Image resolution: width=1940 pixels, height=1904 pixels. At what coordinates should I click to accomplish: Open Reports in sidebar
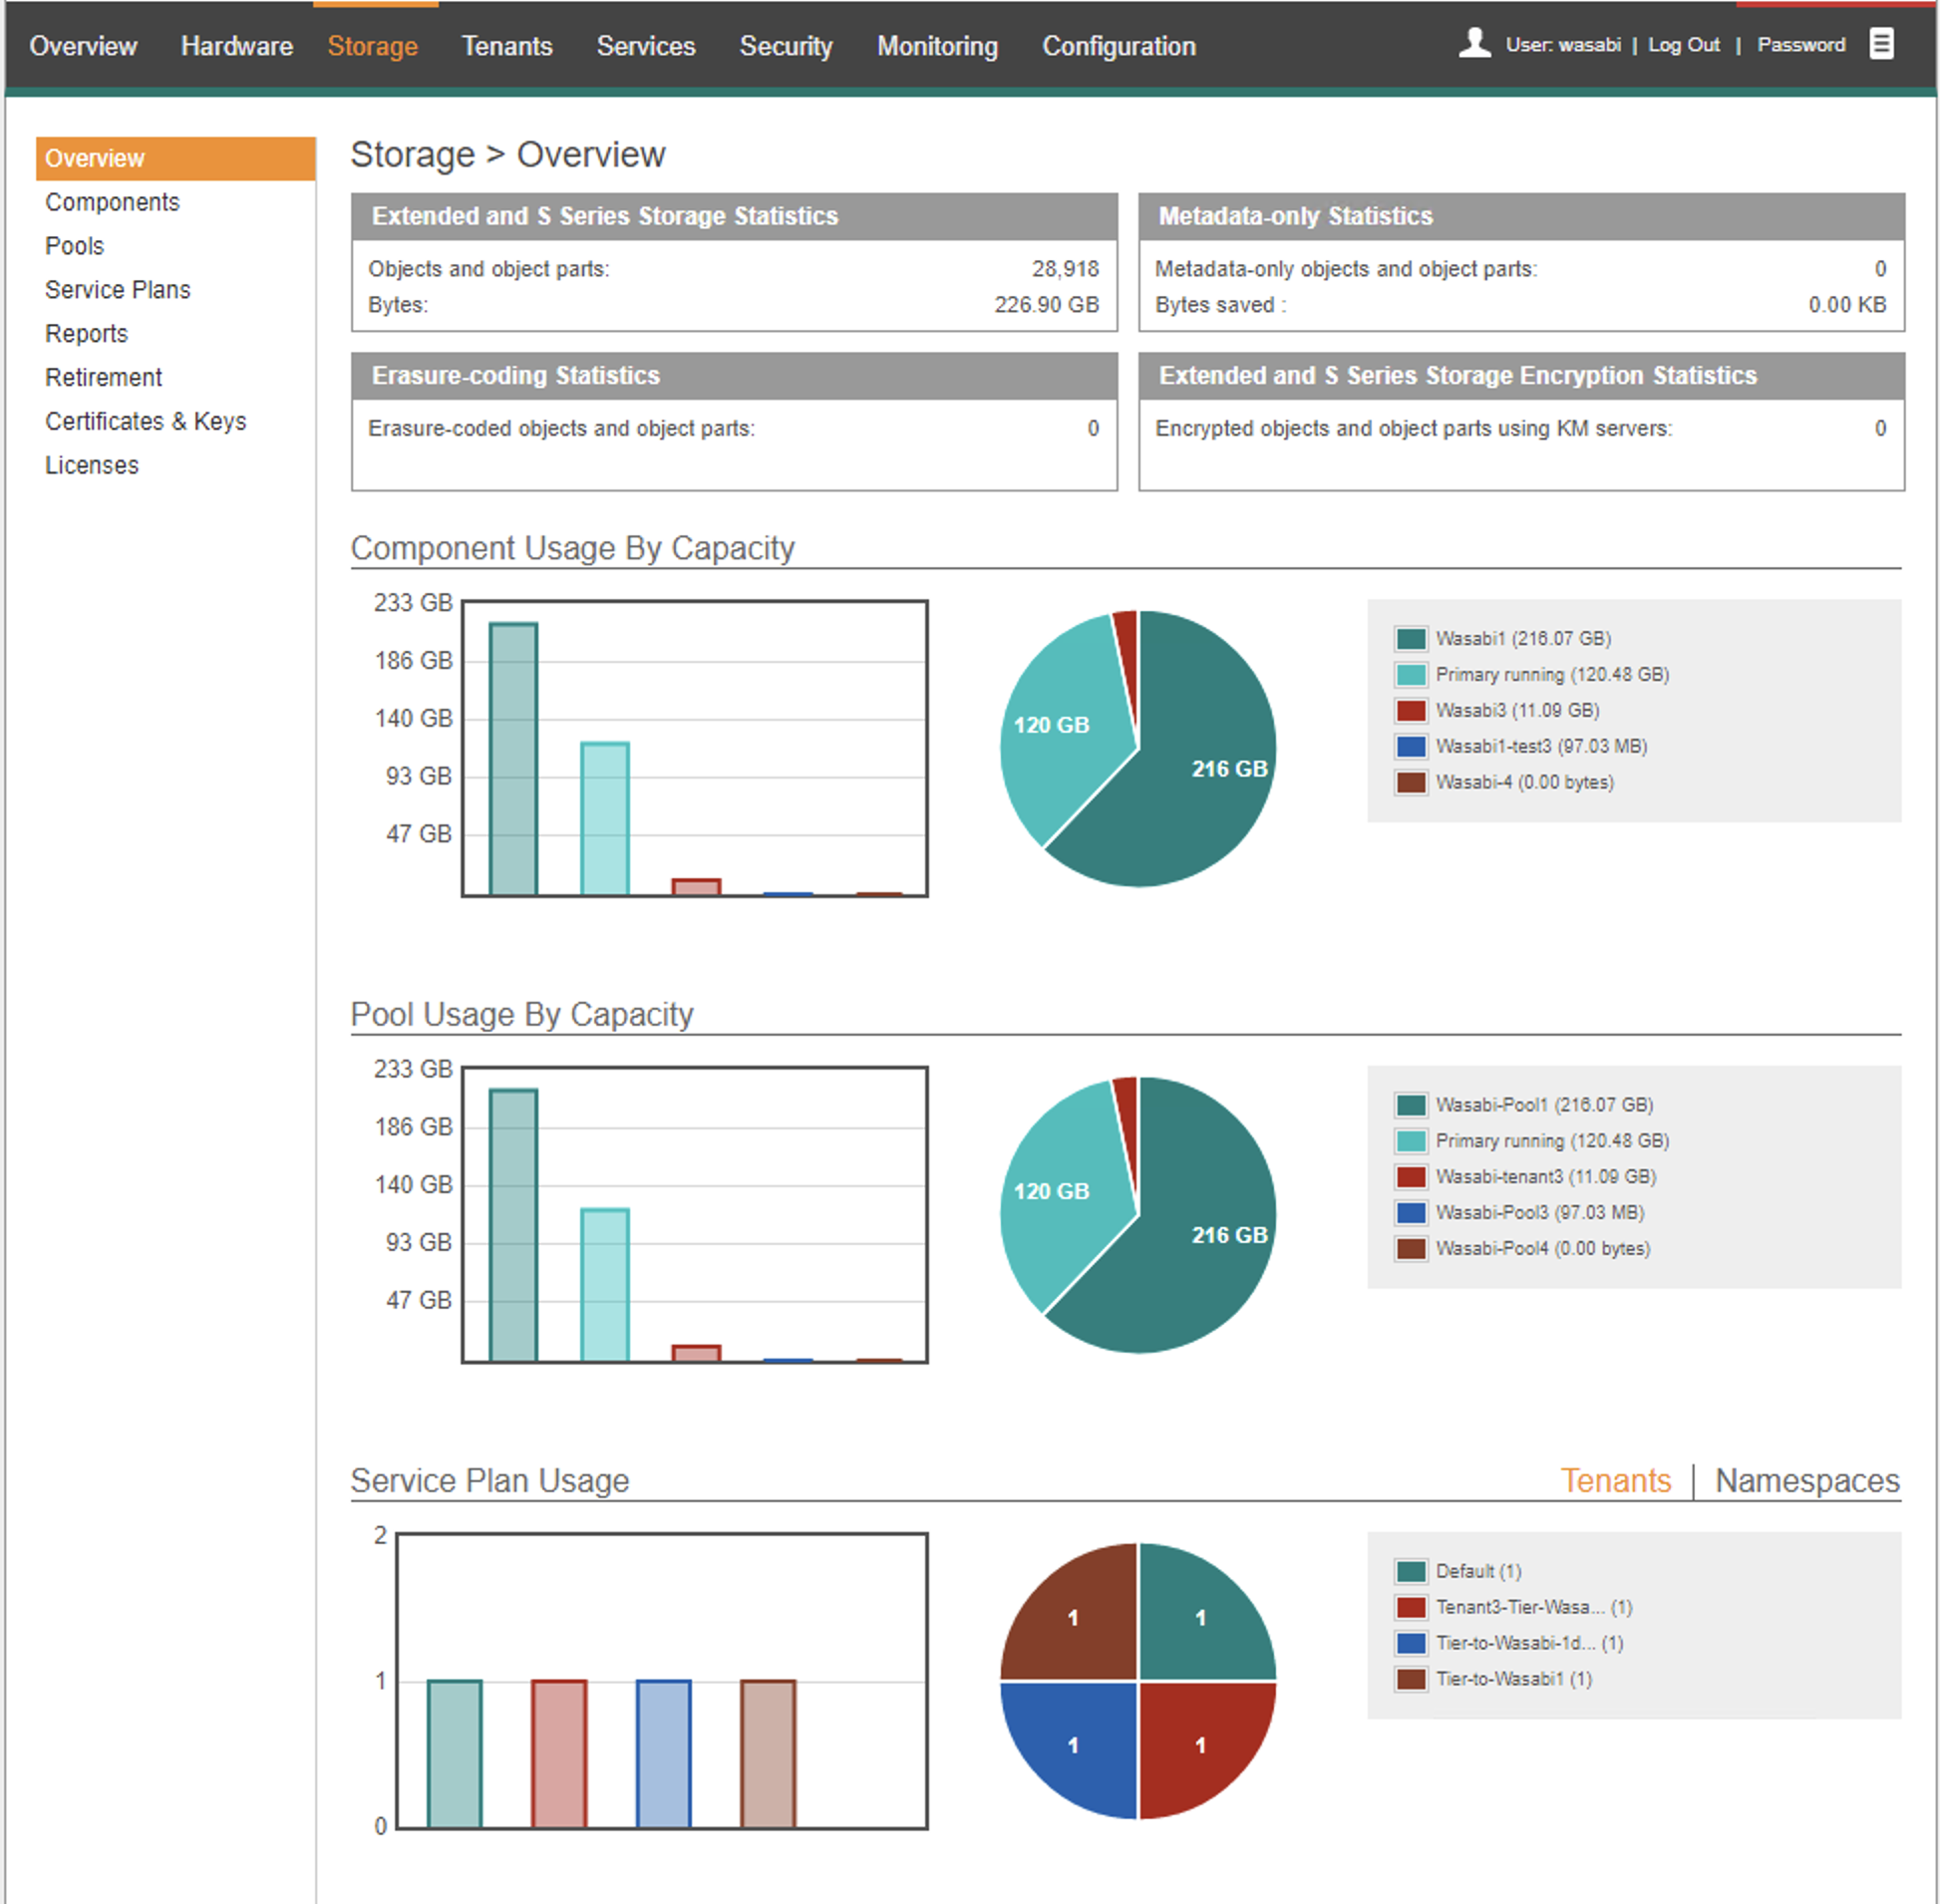tap(86, 334)
